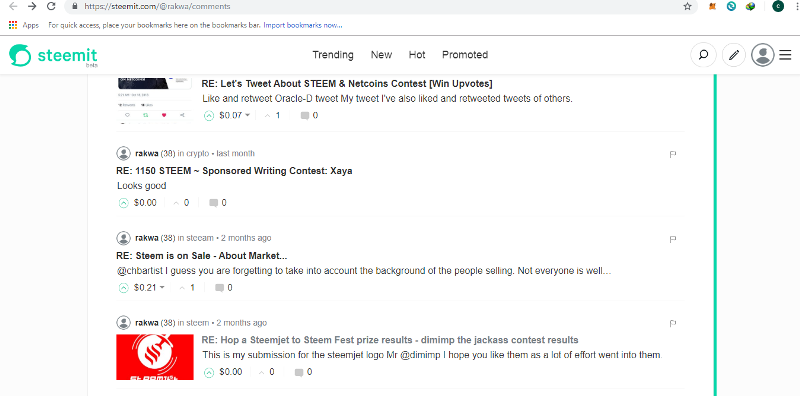Show voters list on Steem Sale comment
800x396 pixels.
(x=187, y=288)
